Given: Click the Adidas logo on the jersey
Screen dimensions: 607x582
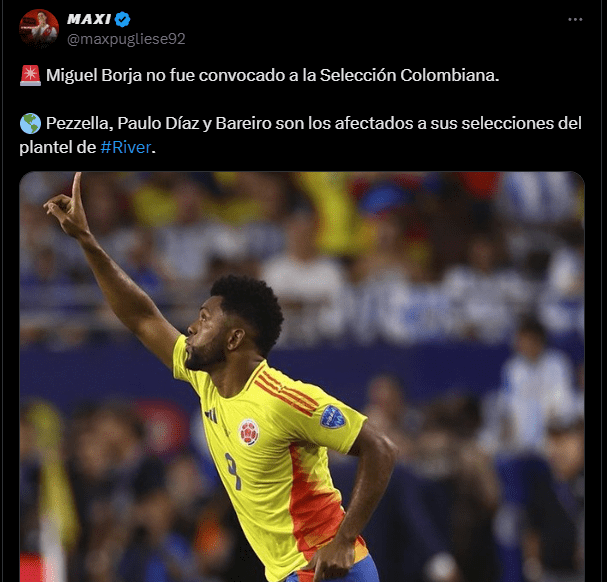Looking at the screenshot, I should pyautogui.click(x=211, y=415).
